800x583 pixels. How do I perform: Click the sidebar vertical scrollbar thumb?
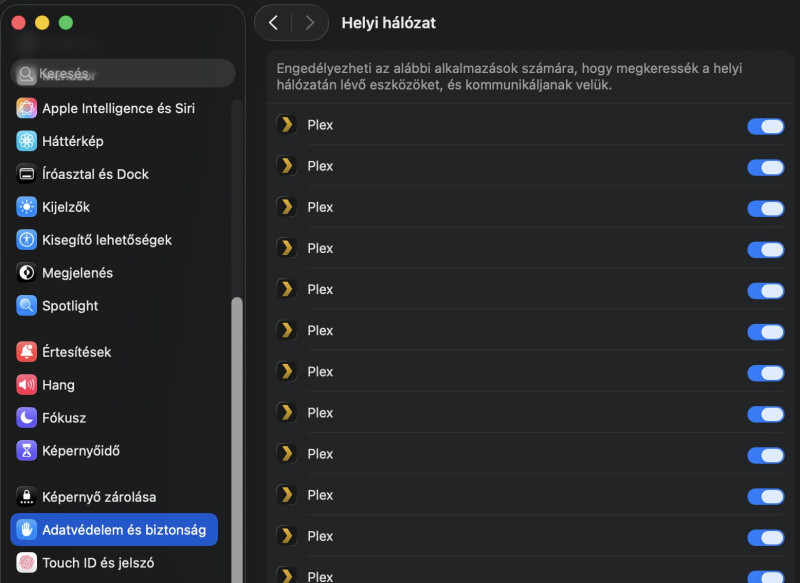[x=237, y=440]
